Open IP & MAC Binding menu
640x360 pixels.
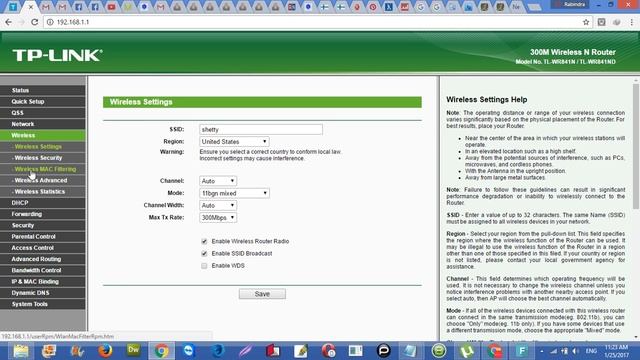pos(43,282)
